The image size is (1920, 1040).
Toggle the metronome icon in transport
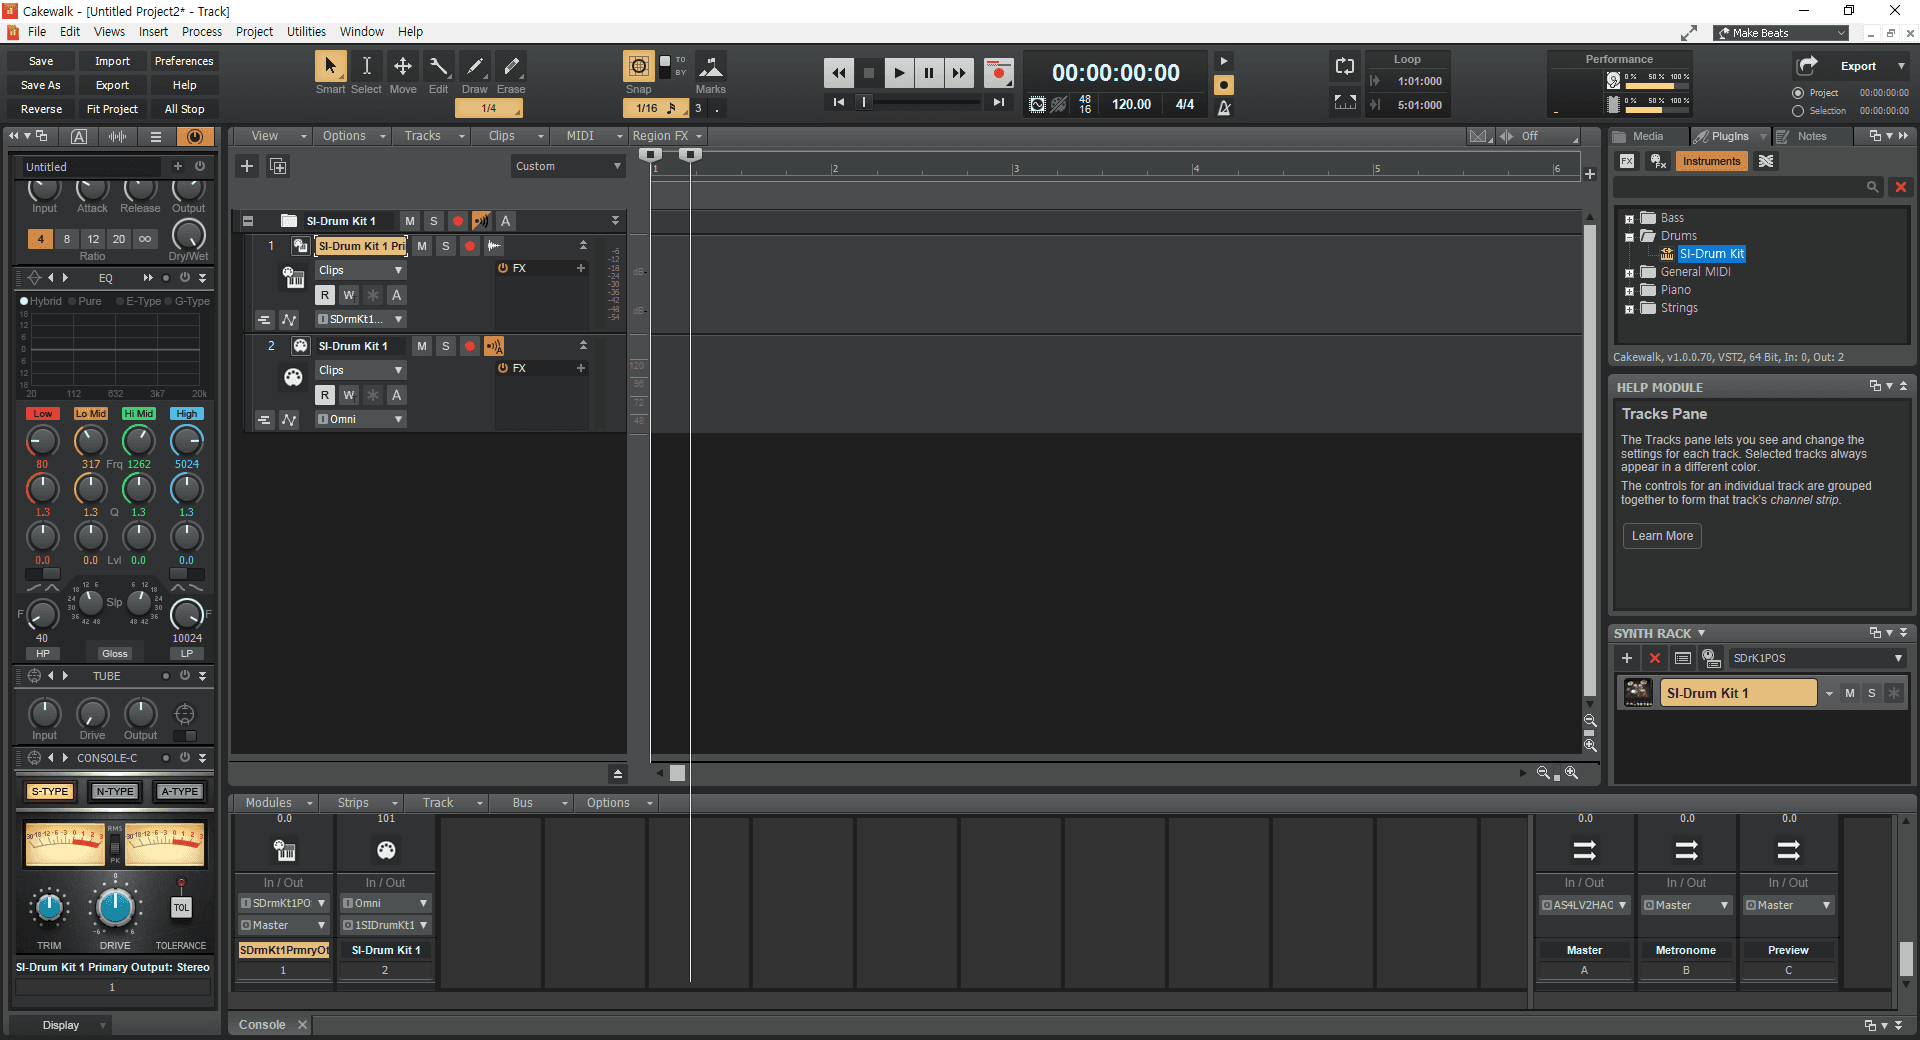pos(1224,108)
